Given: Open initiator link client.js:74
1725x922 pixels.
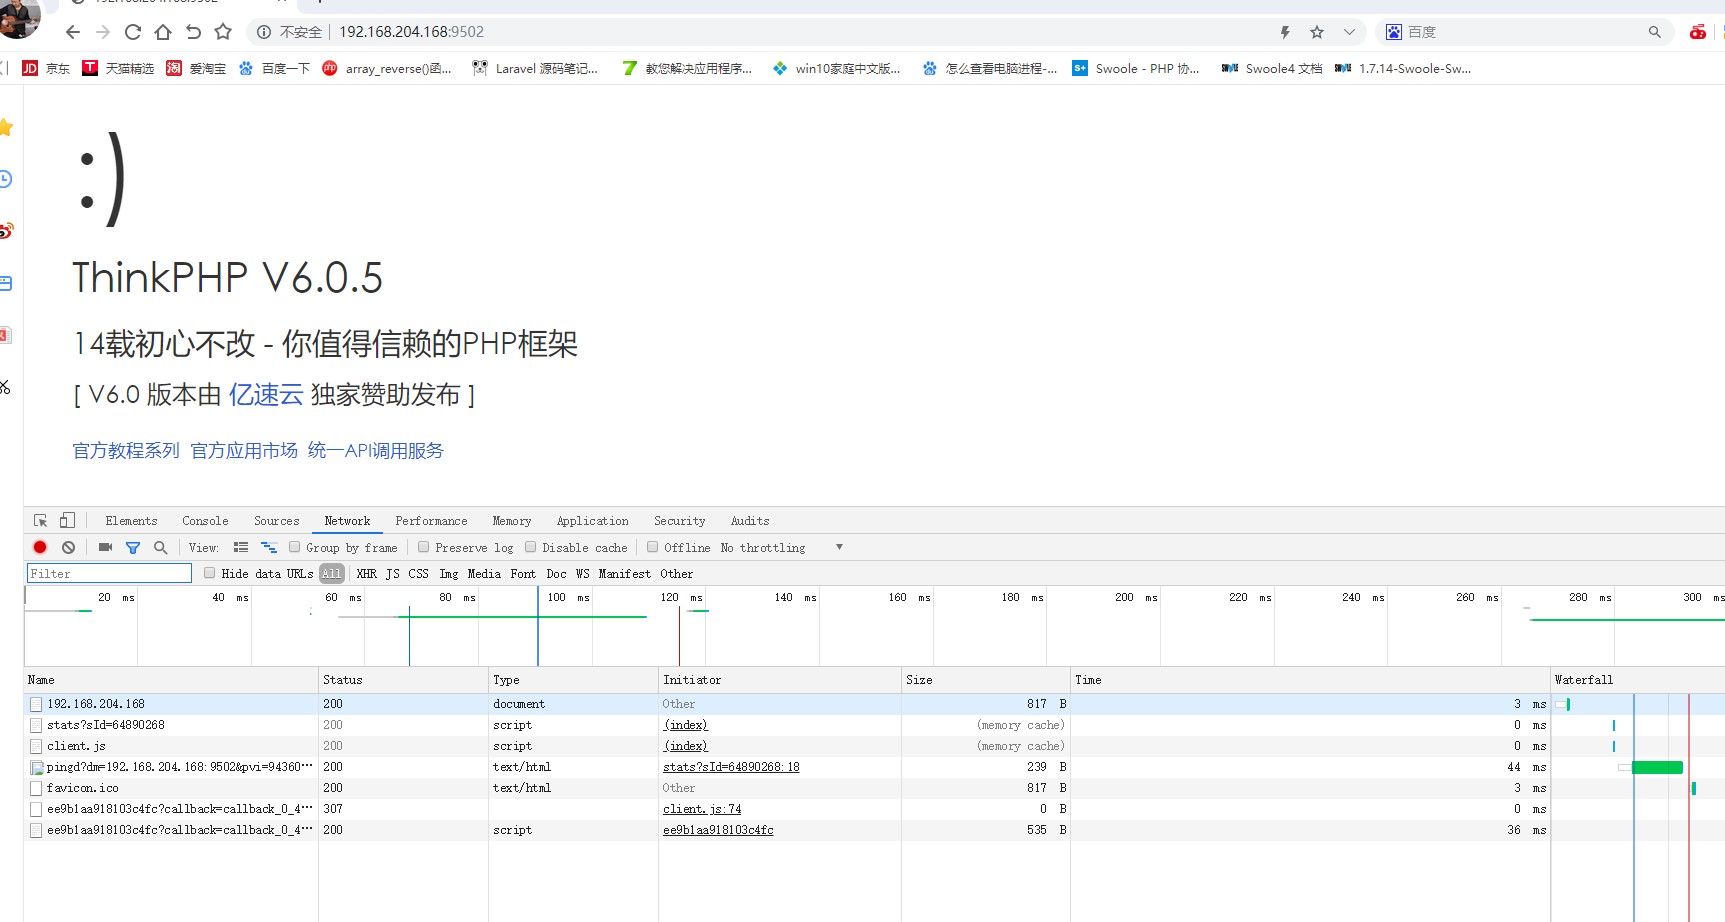Looking at the screenshot, I should 702,809.
